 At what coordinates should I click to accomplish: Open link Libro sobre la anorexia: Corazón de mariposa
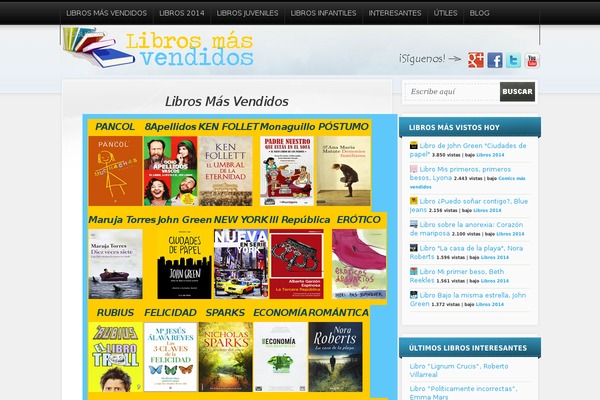[x=466, y=229]
